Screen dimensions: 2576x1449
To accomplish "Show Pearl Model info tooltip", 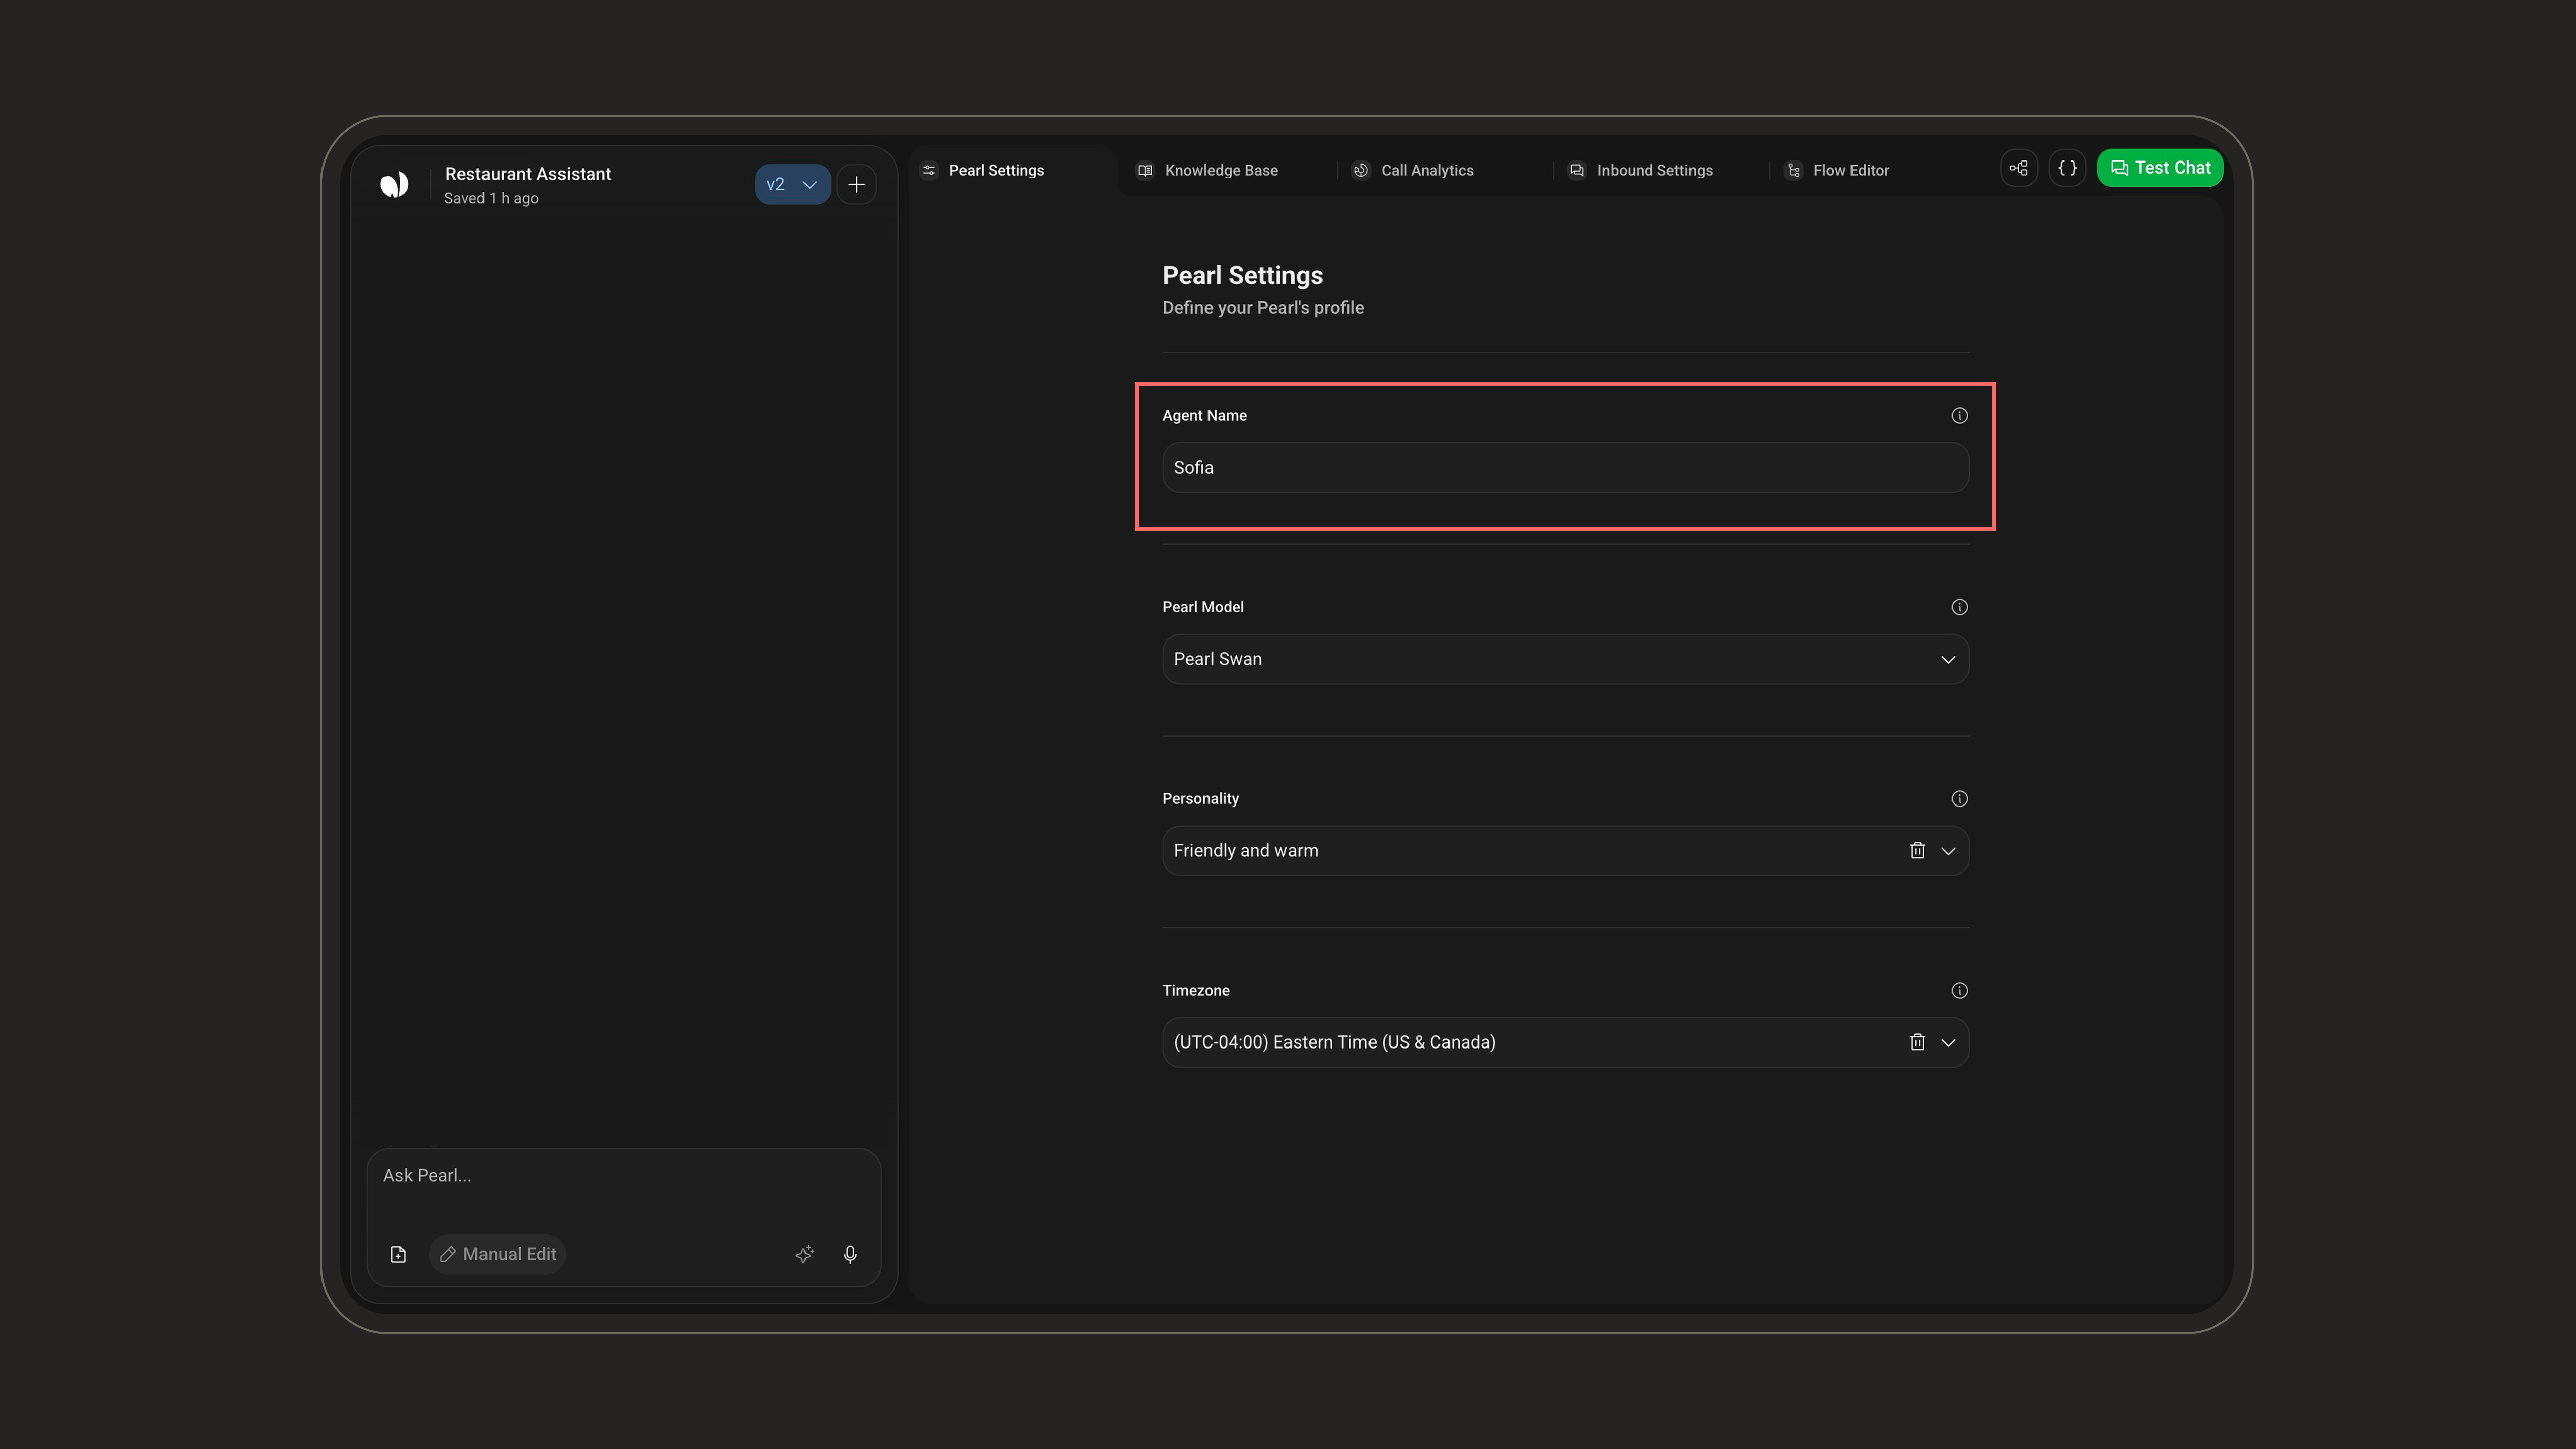I will [1959, 607].
